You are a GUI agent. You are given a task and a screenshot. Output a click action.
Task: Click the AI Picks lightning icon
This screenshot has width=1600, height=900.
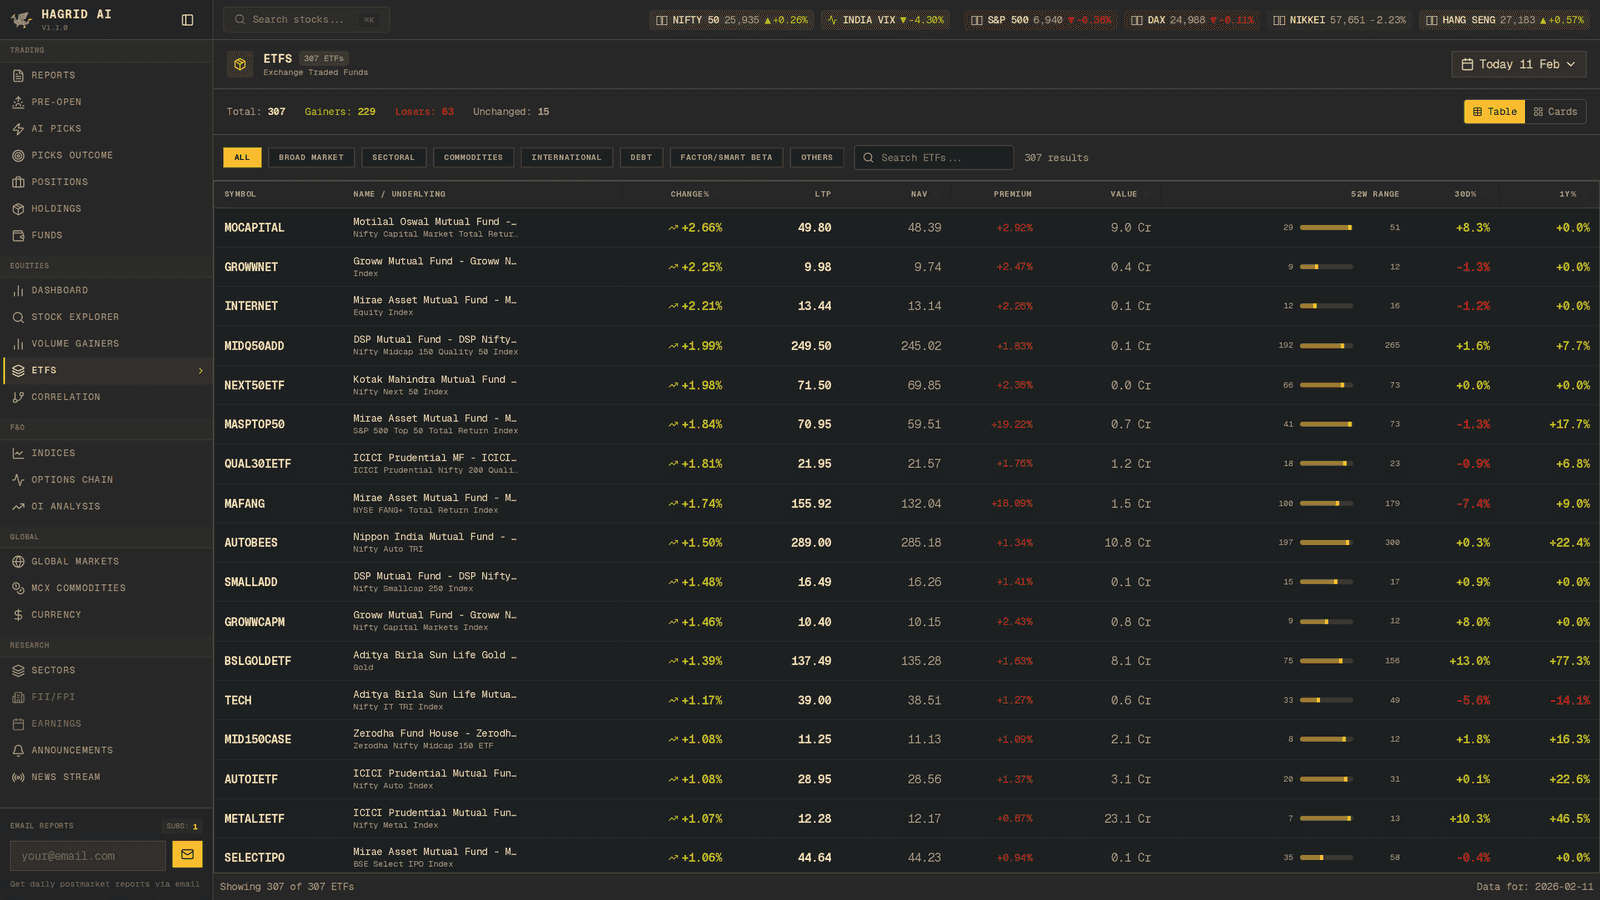pyautogui.click(x=18, y=129)
